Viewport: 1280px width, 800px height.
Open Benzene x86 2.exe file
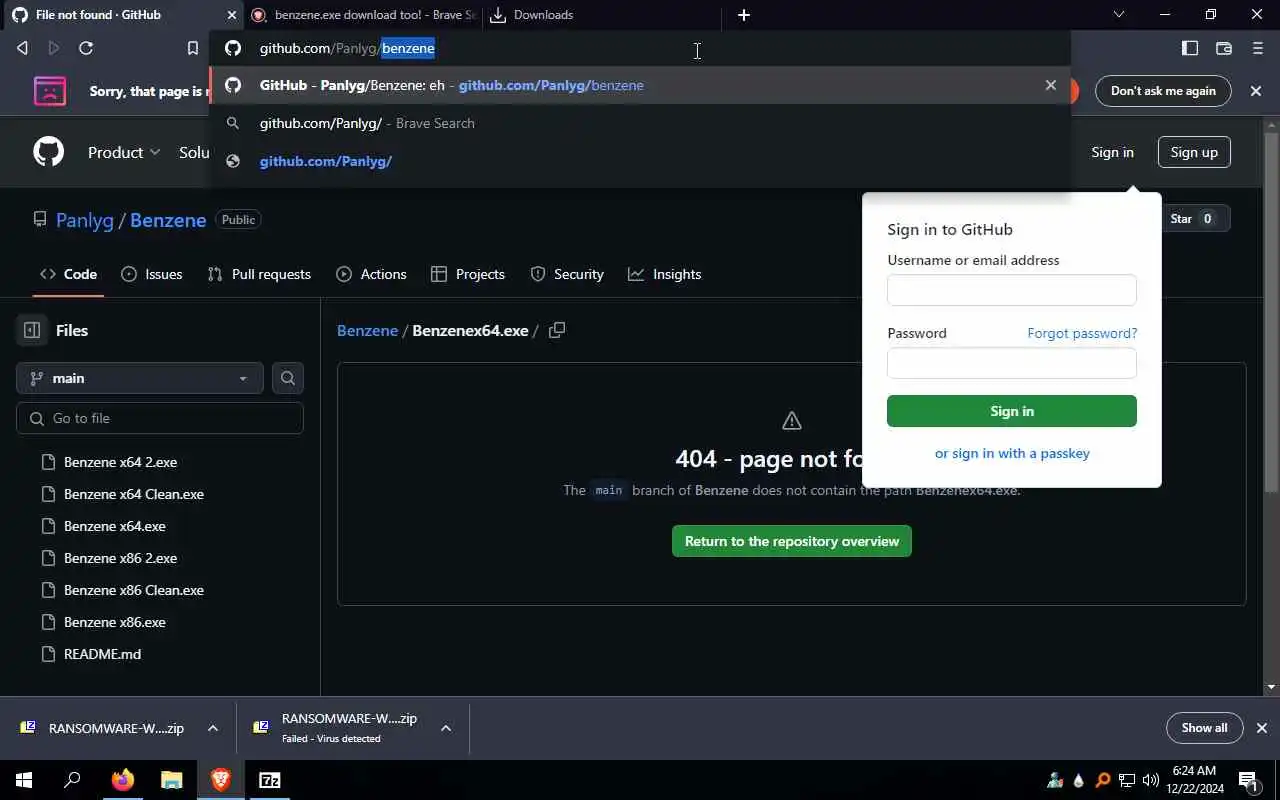pyautogui.click(x=120, y=558)
